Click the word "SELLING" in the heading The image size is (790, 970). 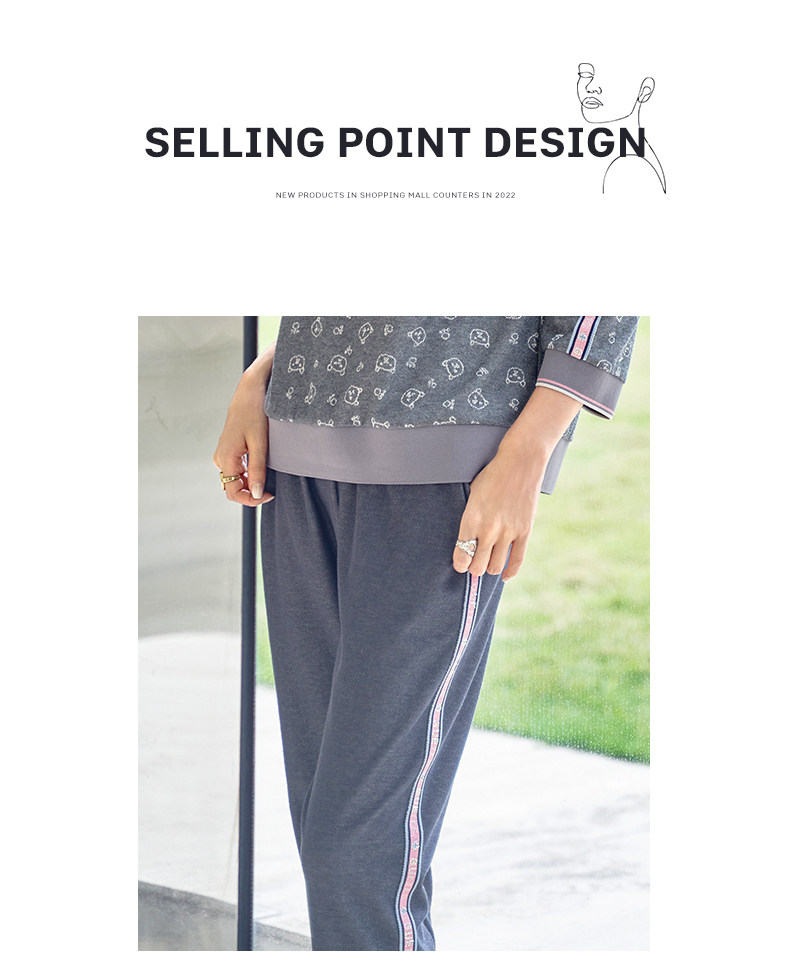click(x=234, y=142)
